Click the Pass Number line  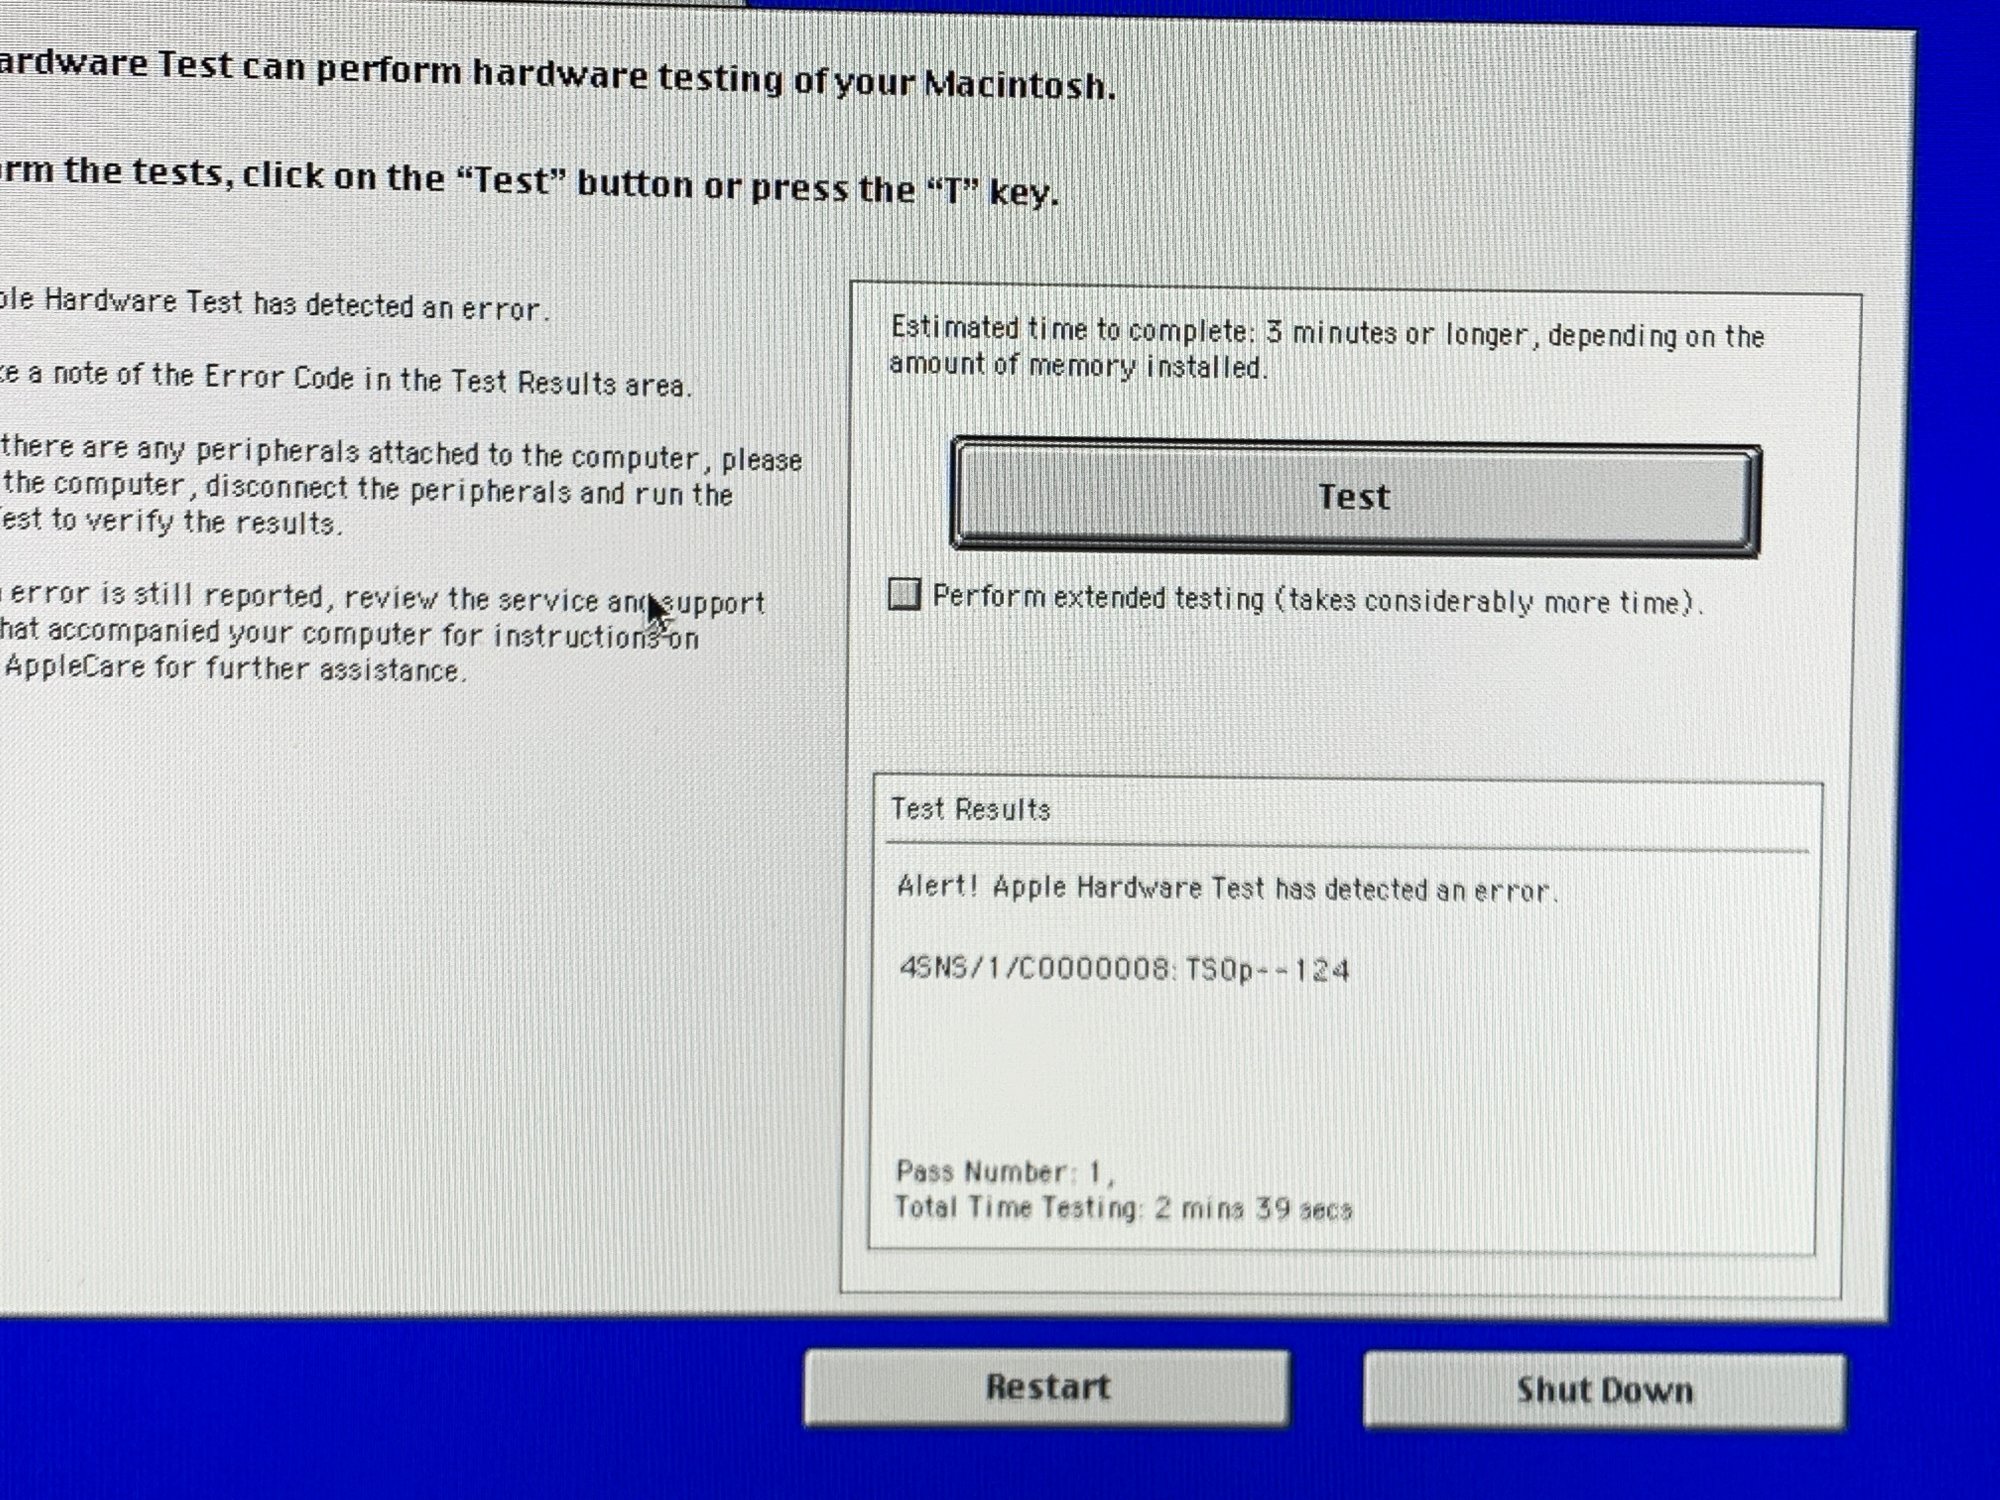[x=1004, y=1171]
